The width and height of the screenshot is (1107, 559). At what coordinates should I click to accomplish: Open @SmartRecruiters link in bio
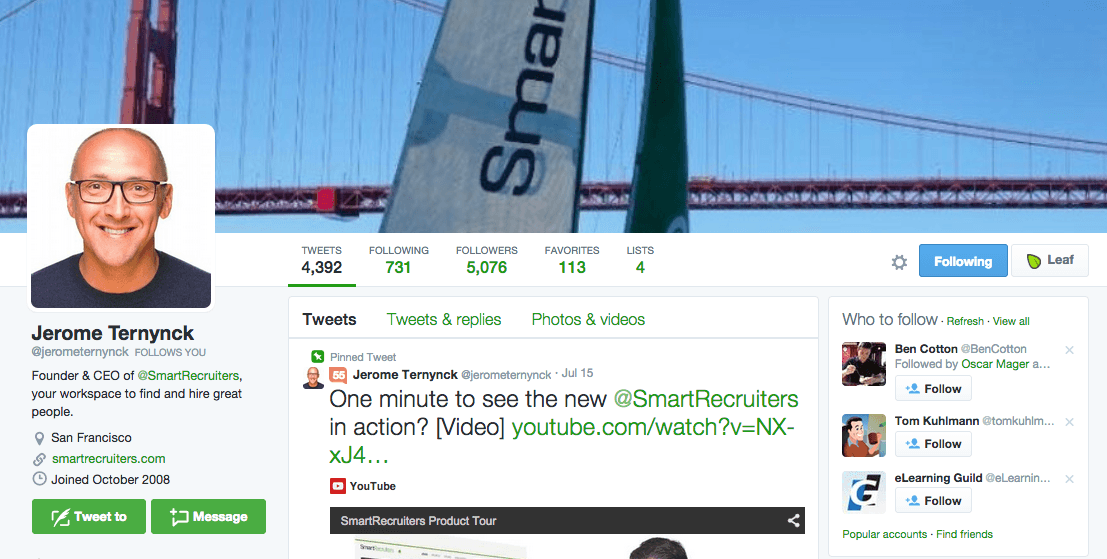tap(188, 375)
